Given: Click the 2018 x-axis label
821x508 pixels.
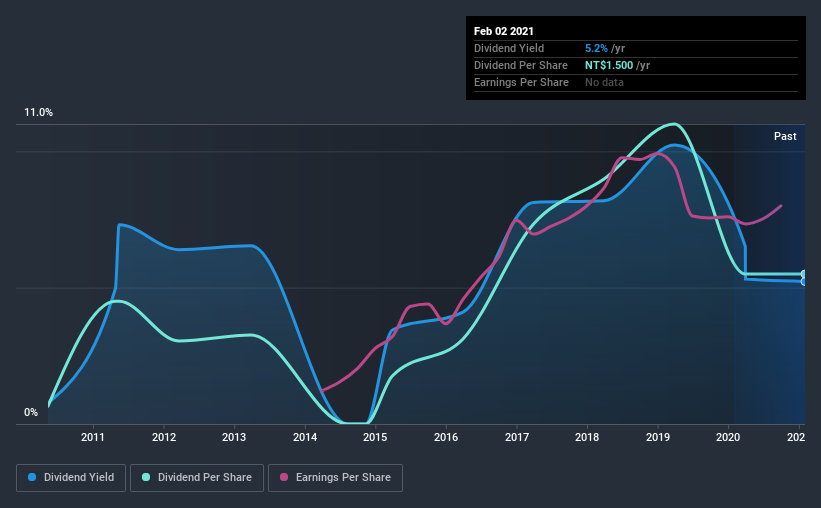Looking at the screenshot, I should 587,437.
